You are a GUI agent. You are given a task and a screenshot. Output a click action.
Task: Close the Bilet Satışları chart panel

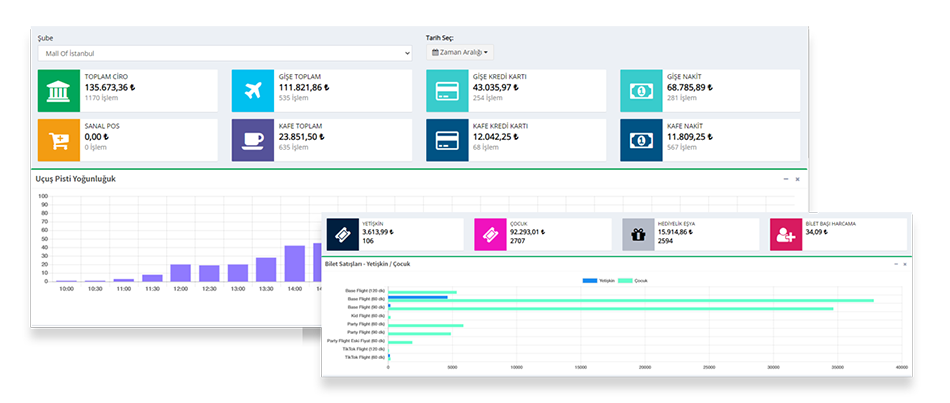[905, 264]
